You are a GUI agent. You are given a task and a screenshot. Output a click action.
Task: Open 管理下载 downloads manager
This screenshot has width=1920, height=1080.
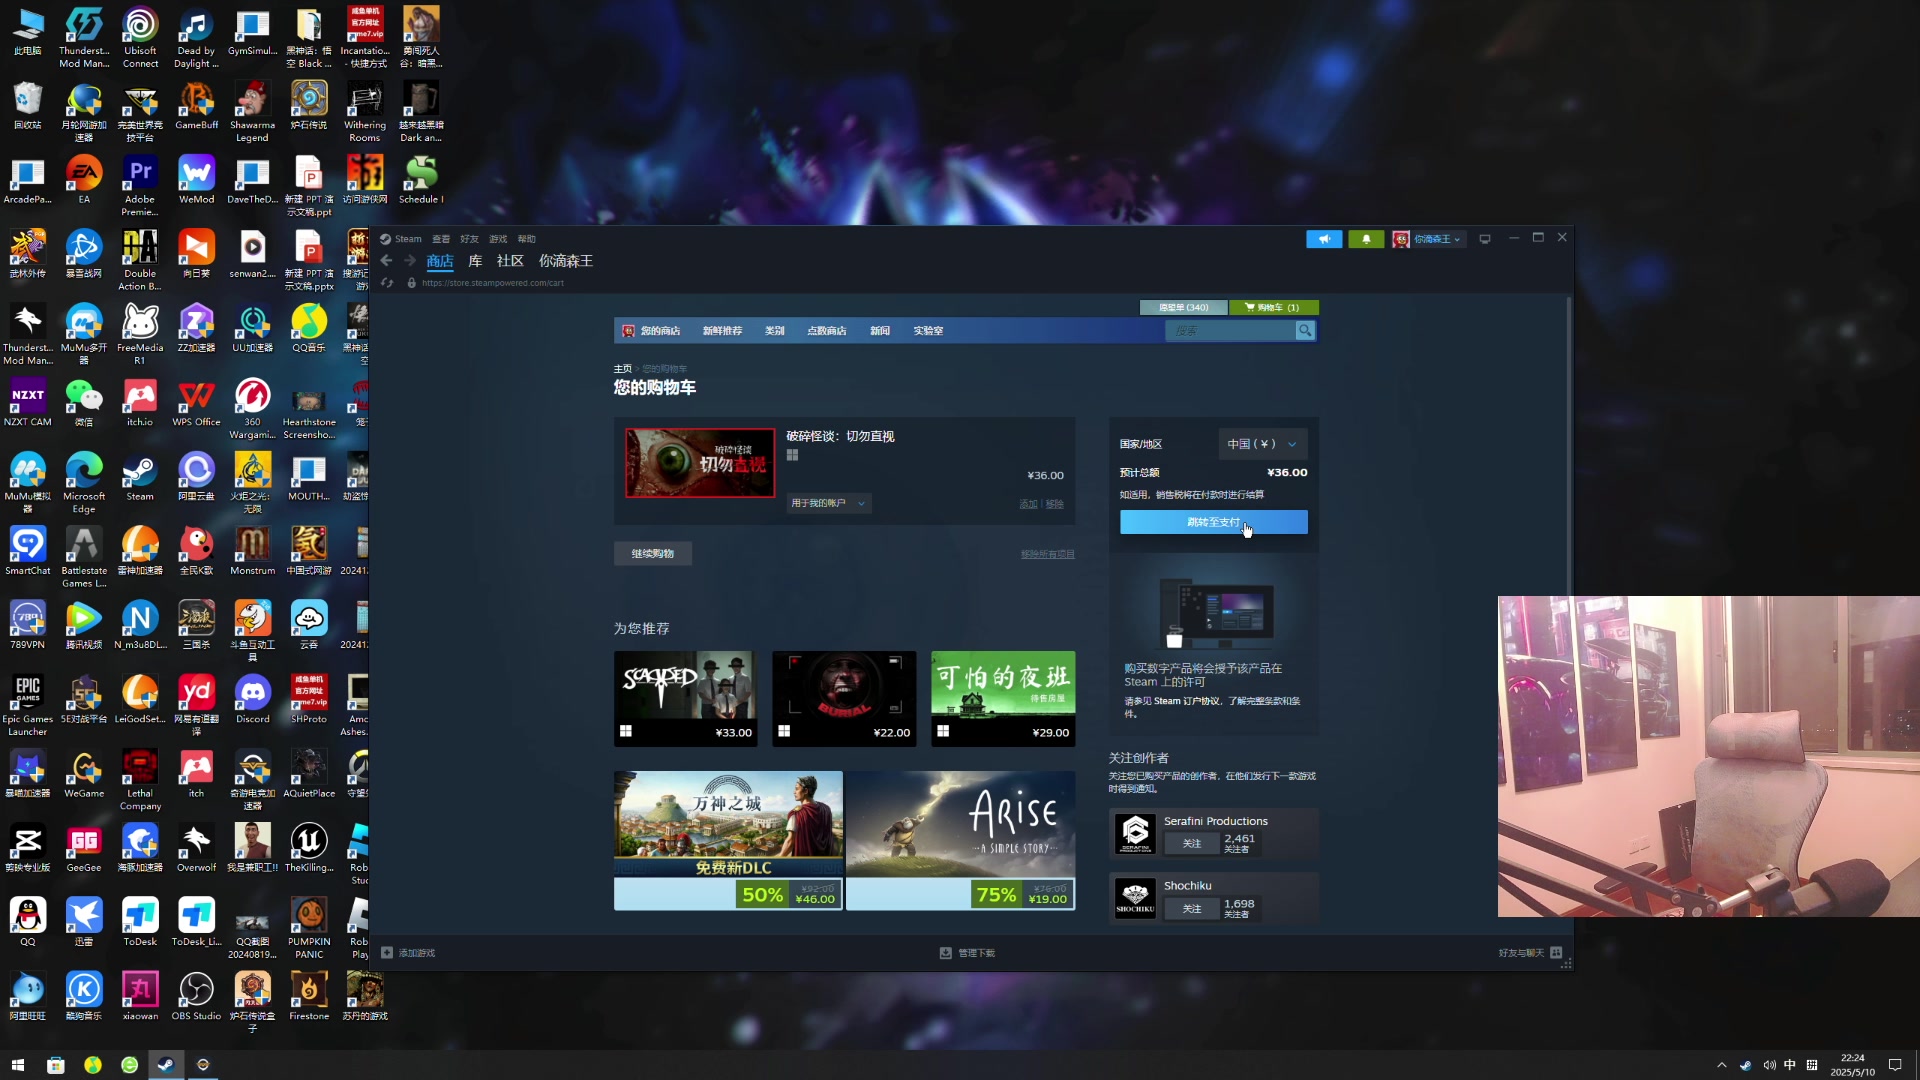pyautogui.click(x=967, y=953)
